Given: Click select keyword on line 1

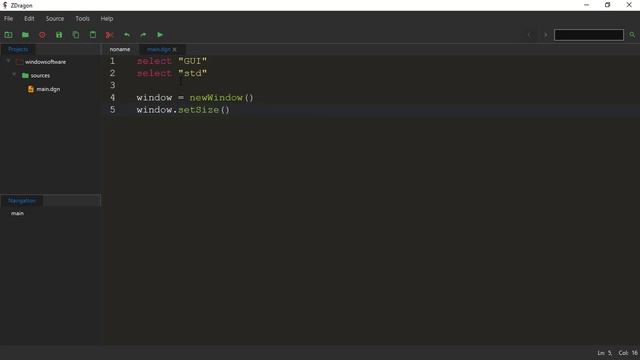Looking at the screenshot, I should pos(154,61).
